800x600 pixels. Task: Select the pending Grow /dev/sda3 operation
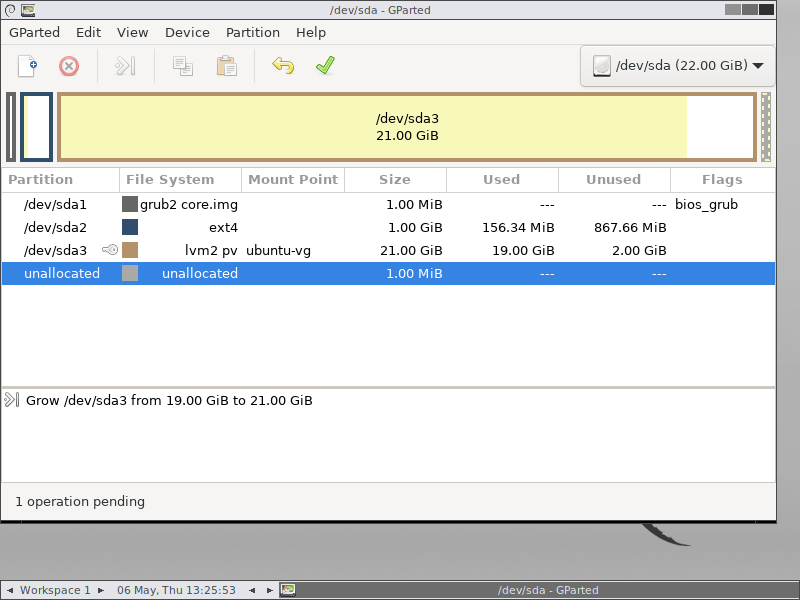pyautogui.click(x=168, y=400)
